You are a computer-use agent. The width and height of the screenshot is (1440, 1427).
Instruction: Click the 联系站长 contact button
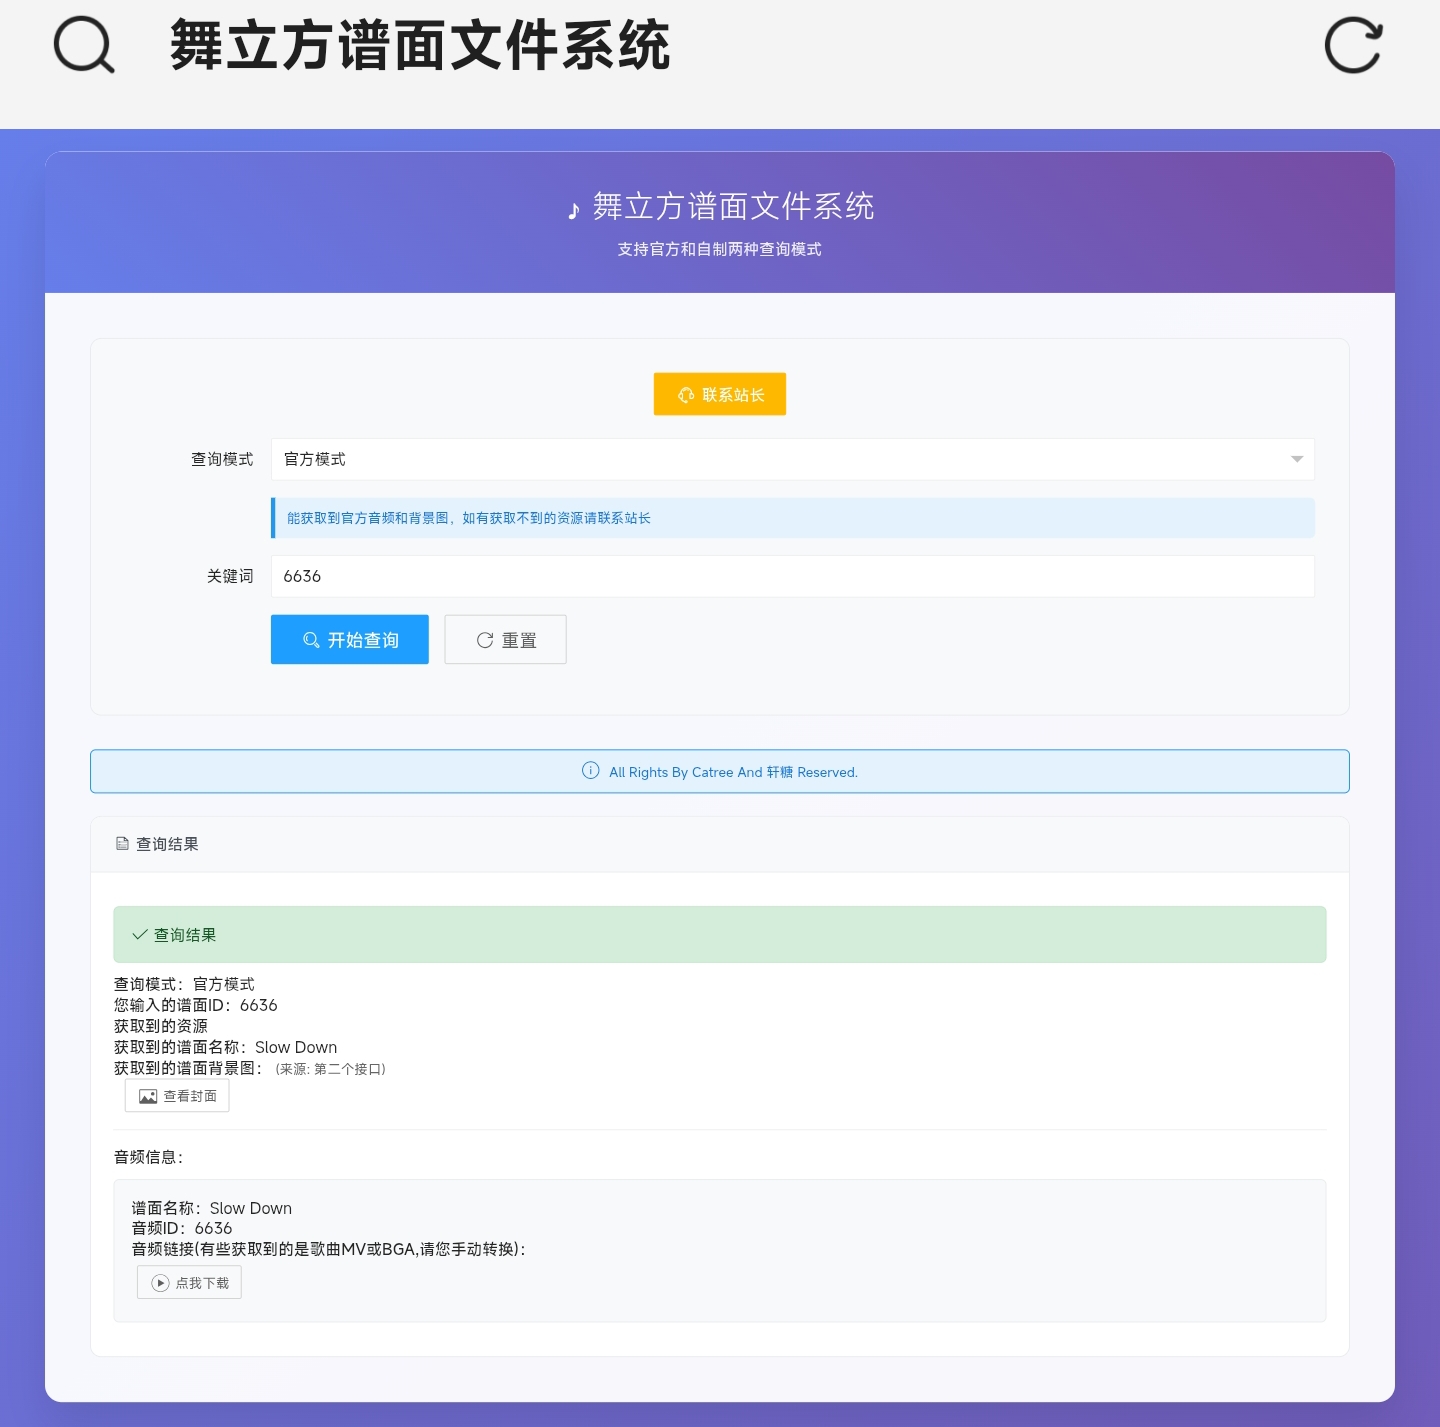[720, 394]
